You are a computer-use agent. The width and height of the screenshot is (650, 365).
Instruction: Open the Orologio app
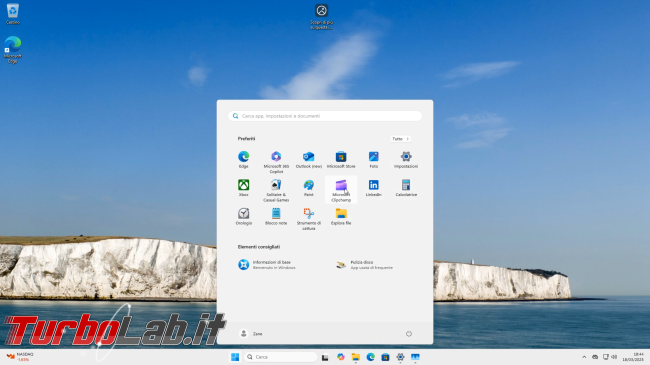click(x=243, y=216)
